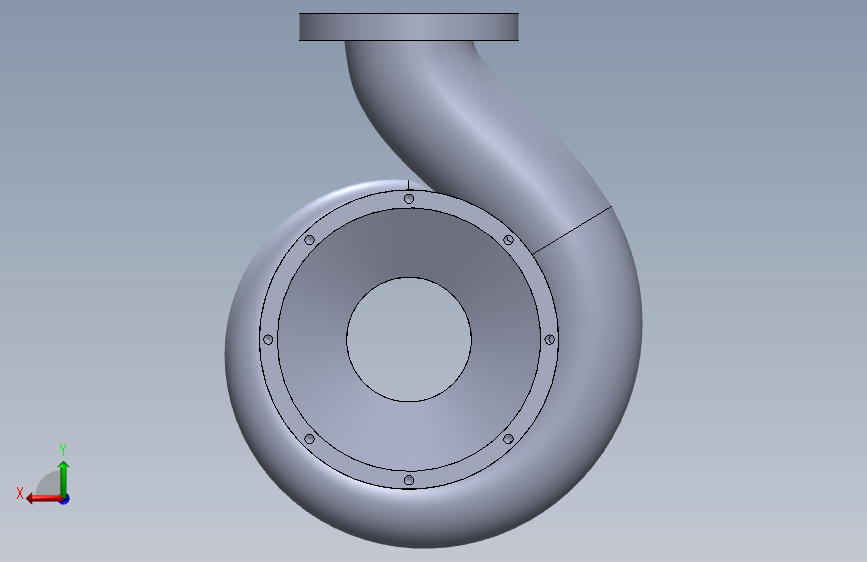Pick the rightmost bolt hole on the ring
Viewport: 867px width, 562px height.
click(x=550, y=340)
